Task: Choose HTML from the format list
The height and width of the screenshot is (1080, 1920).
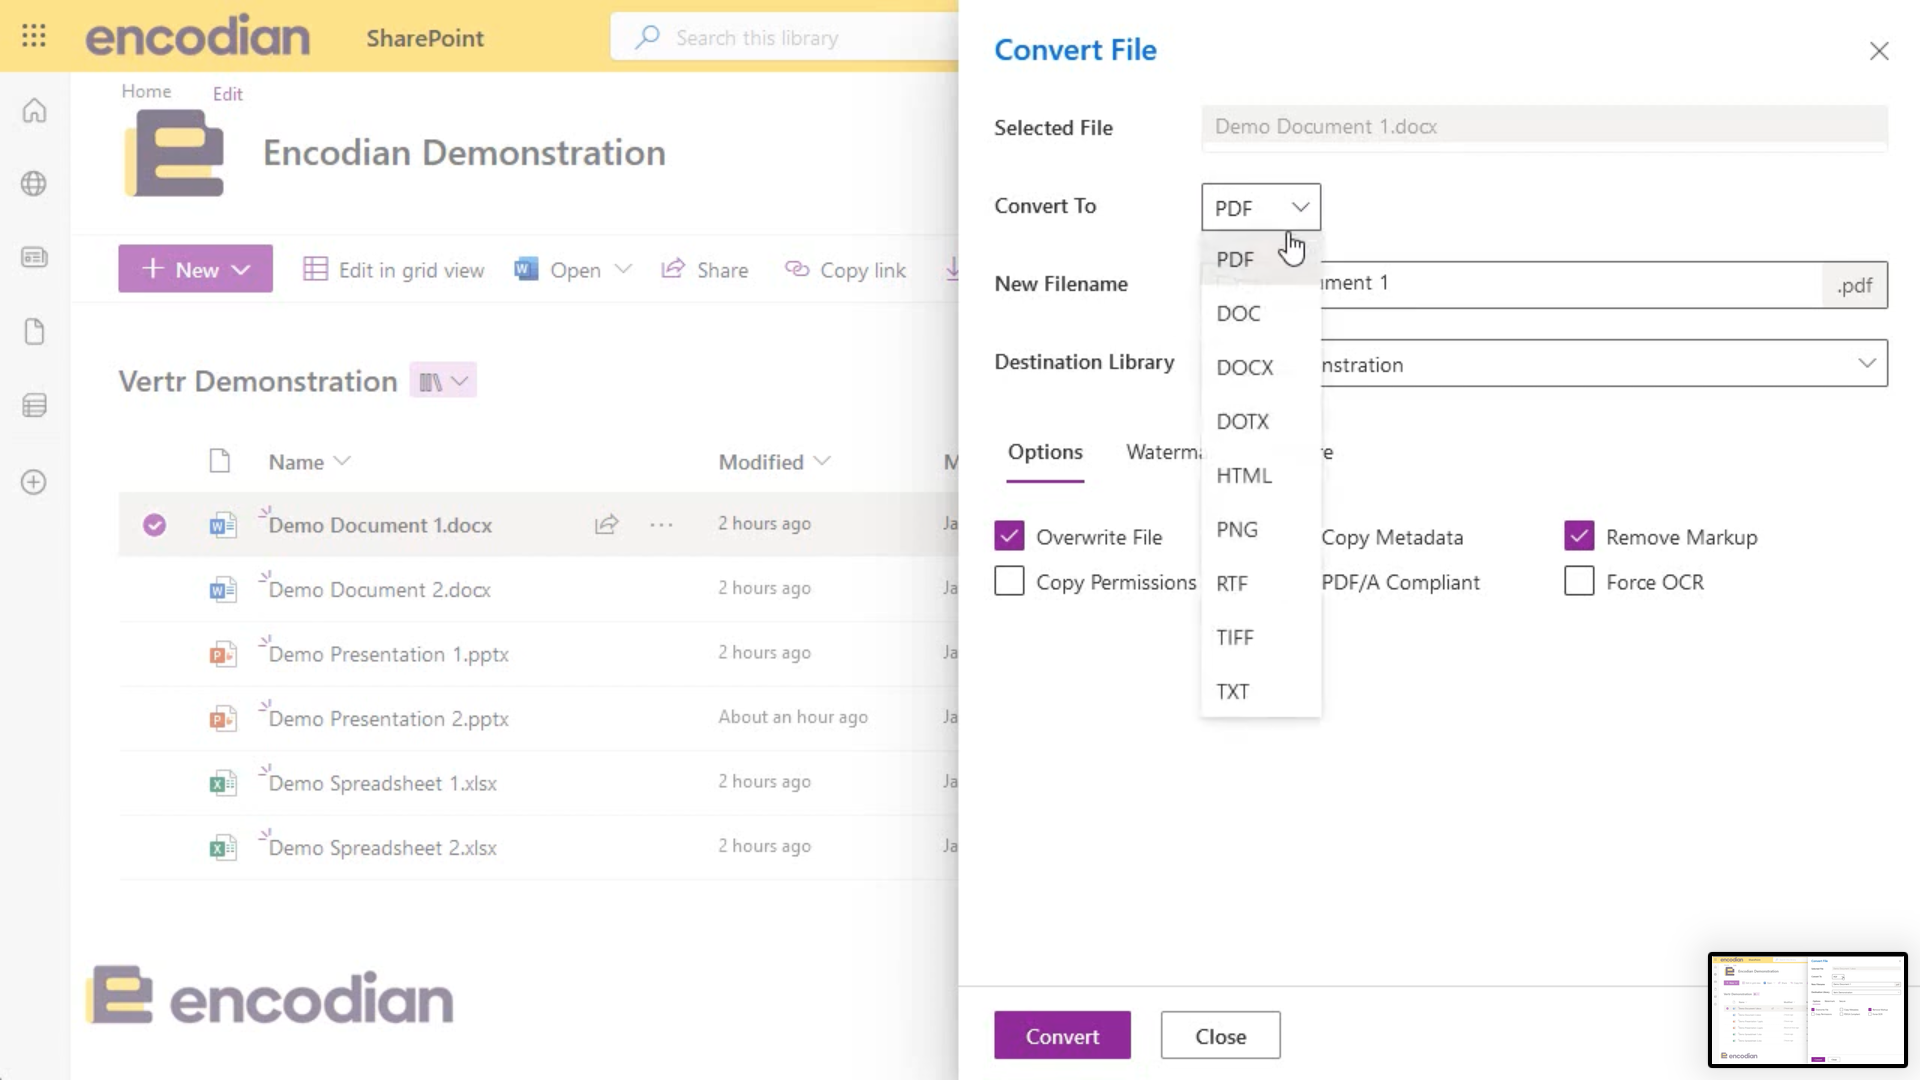Action: coord(1260,476)
